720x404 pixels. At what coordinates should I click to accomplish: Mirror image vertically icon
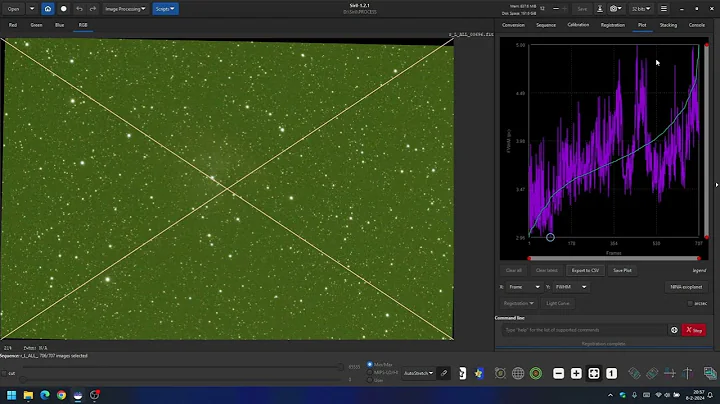(687, 373)
